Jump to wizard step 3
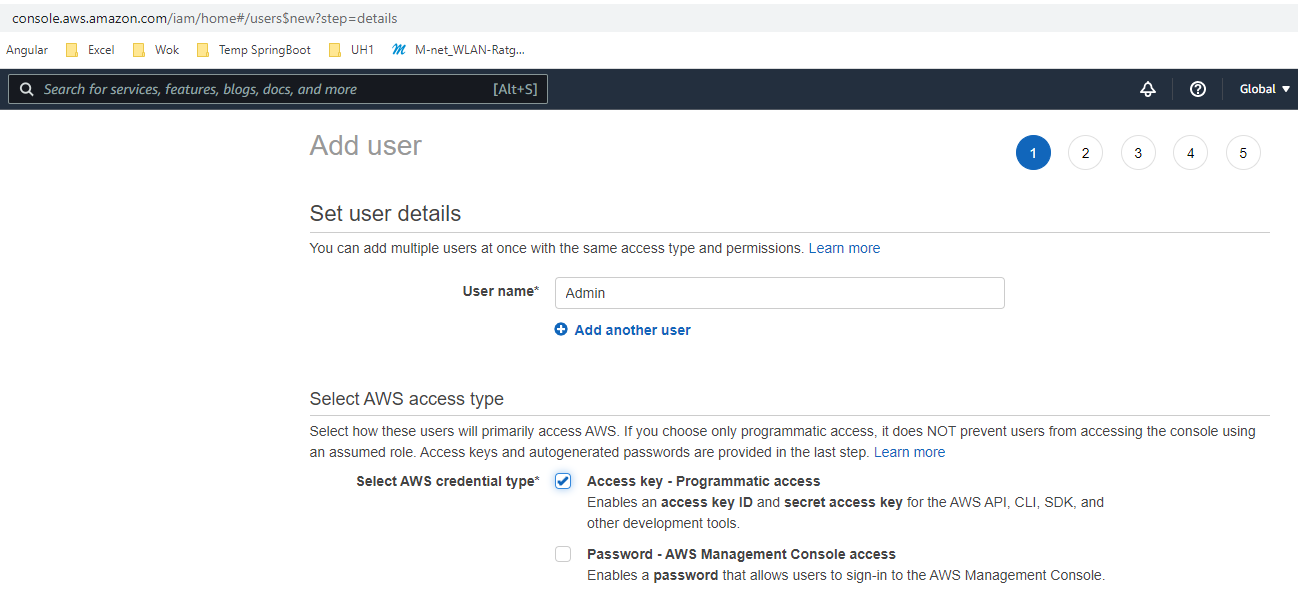Image resolution: width=1298 pixels, height=615 pixels. (x=1138, y=153)
